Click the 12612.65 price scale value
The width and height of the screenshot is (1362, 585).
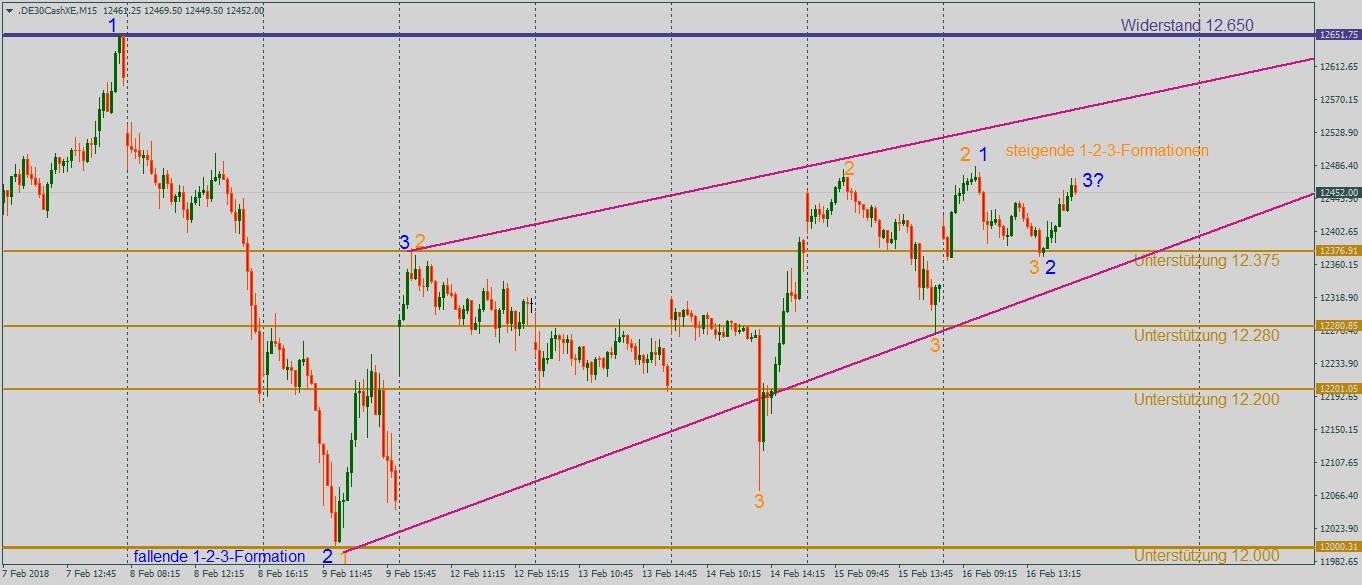tap(1339, 67)
